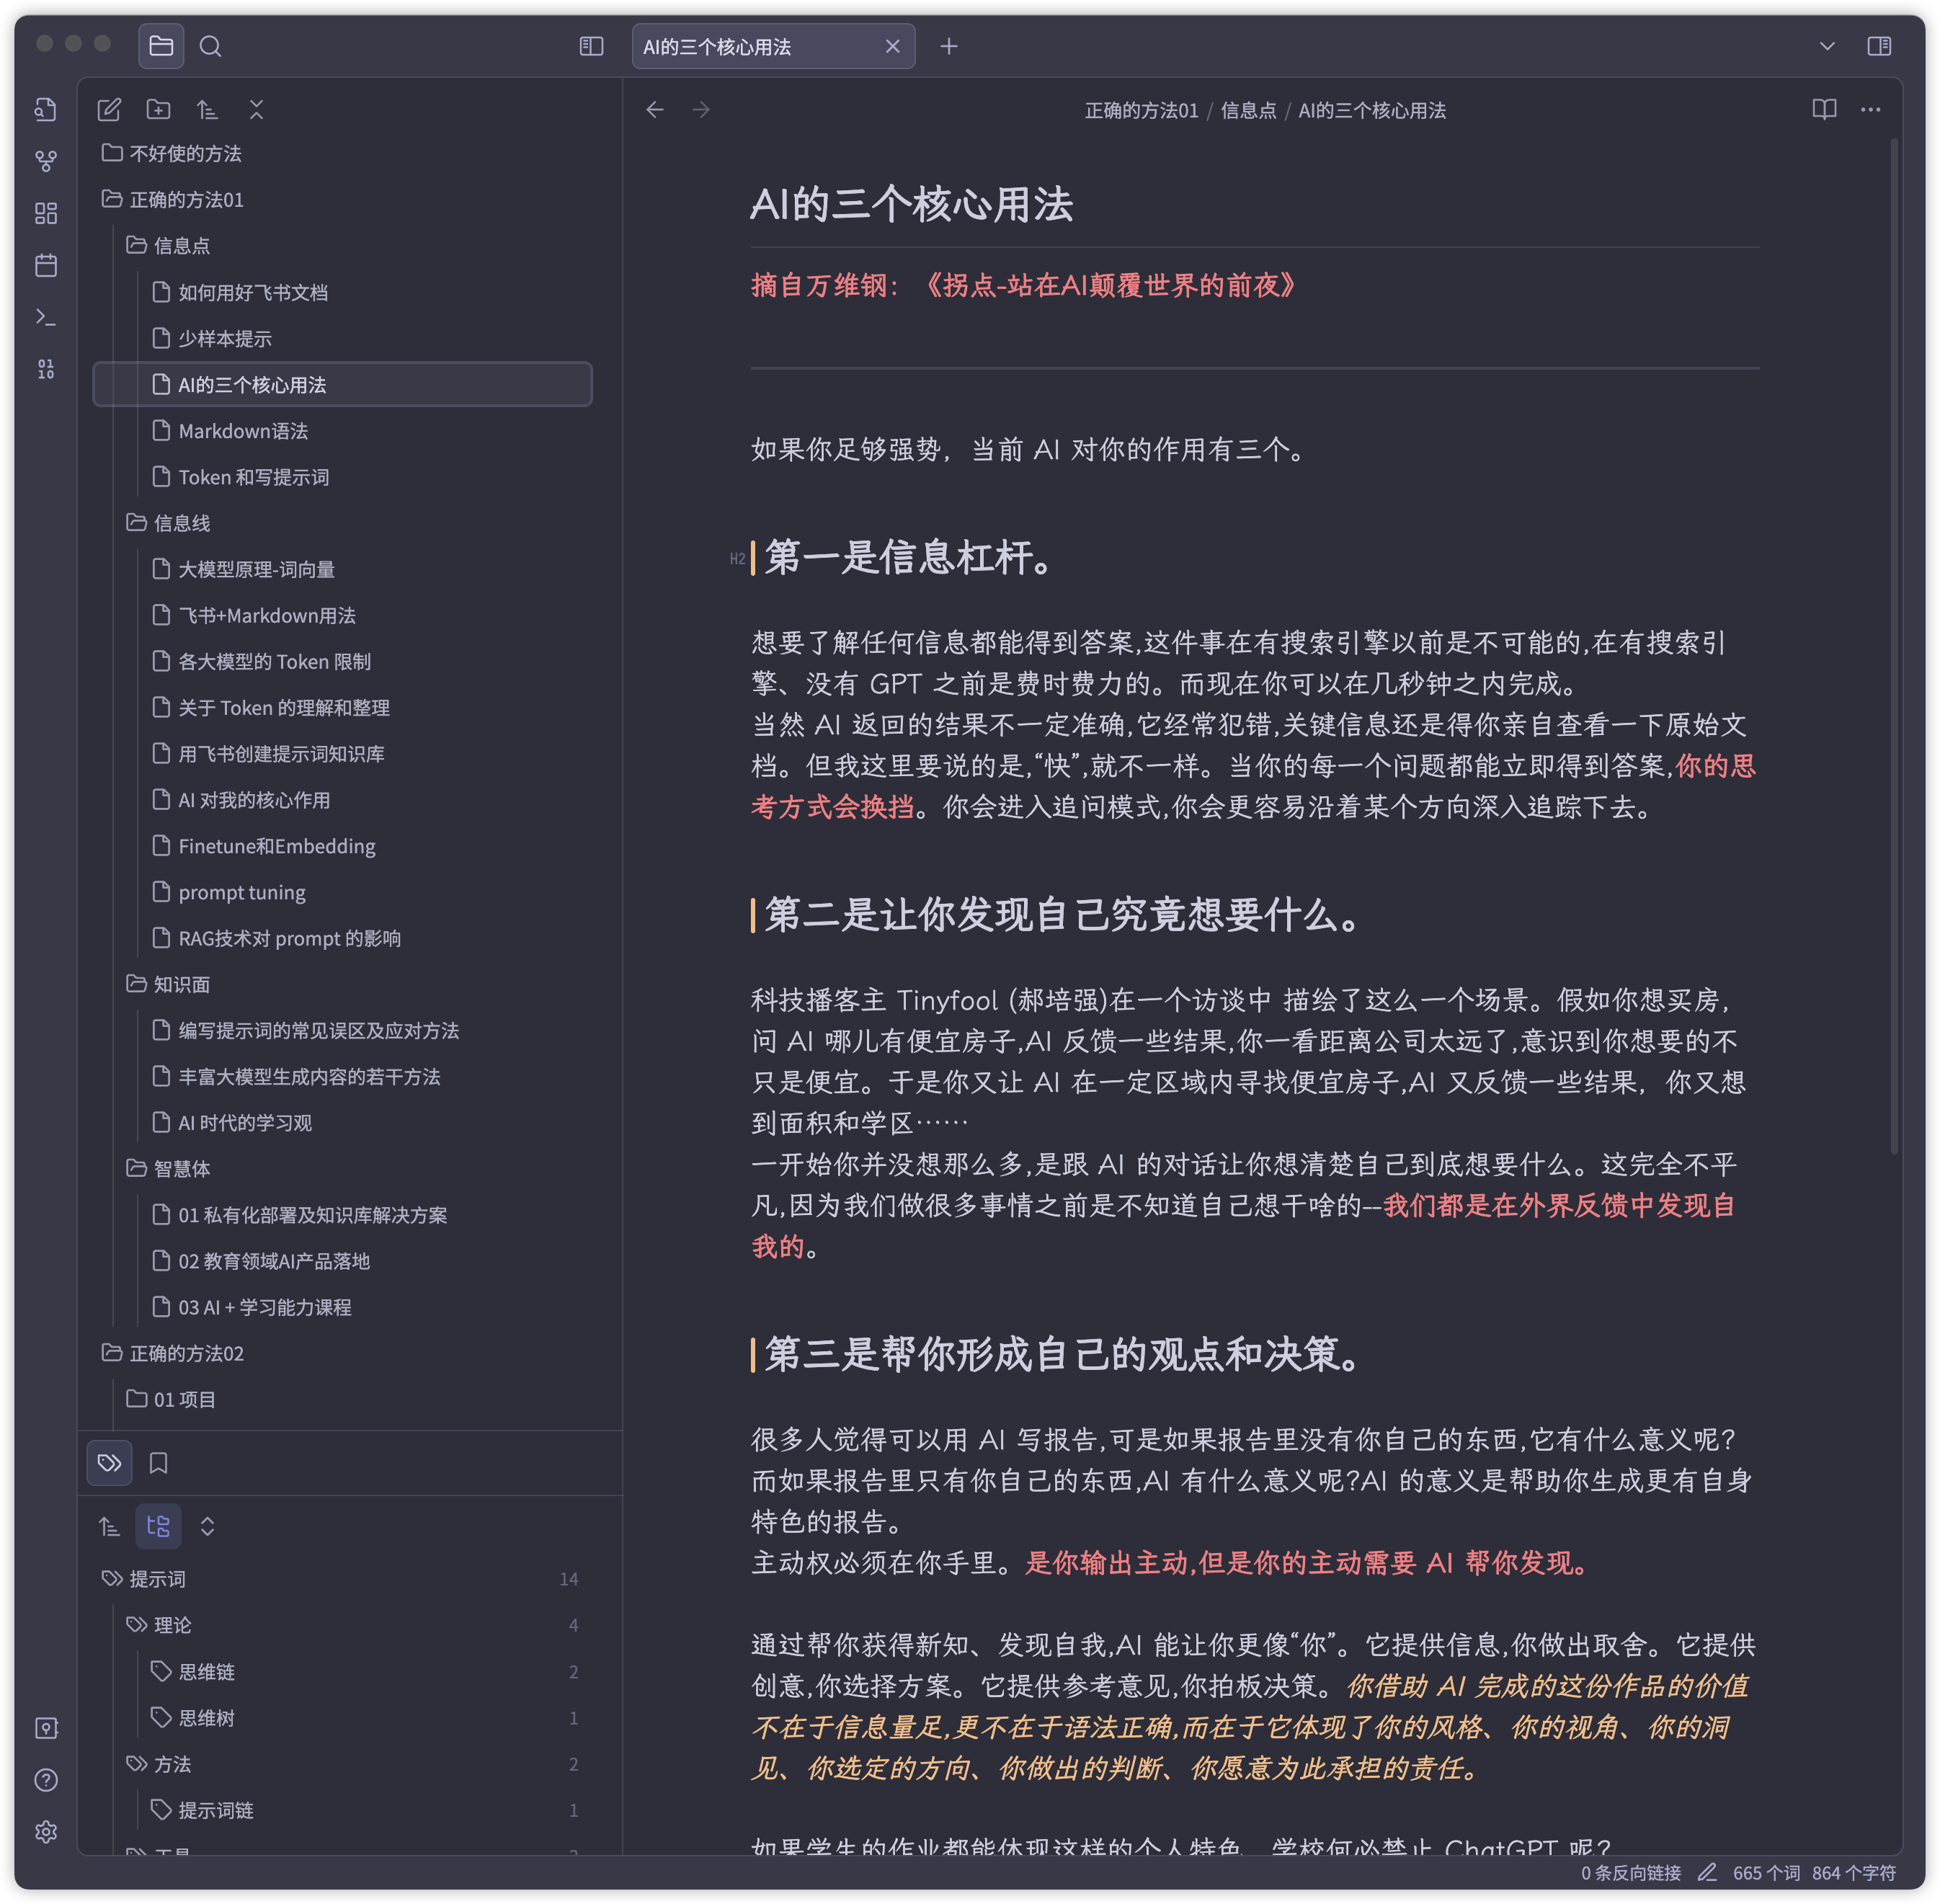
Task: Collapse the 正确的方法01 folder
Action: (342, 199)
